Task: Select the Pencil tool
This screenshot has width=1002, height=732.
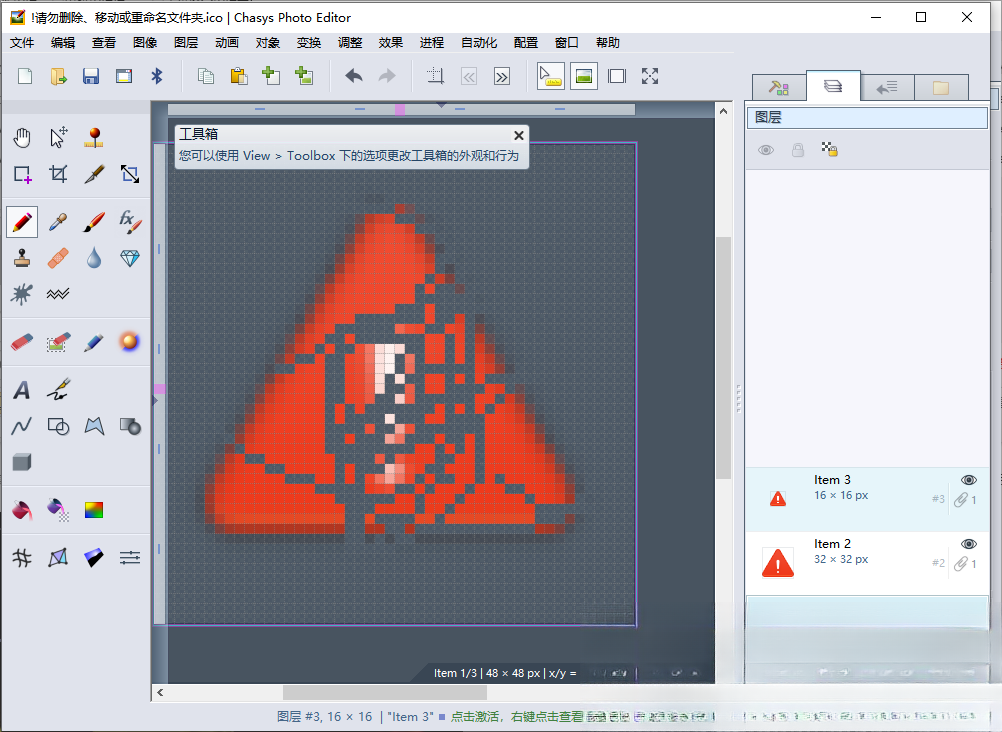Action: (22, 222)
